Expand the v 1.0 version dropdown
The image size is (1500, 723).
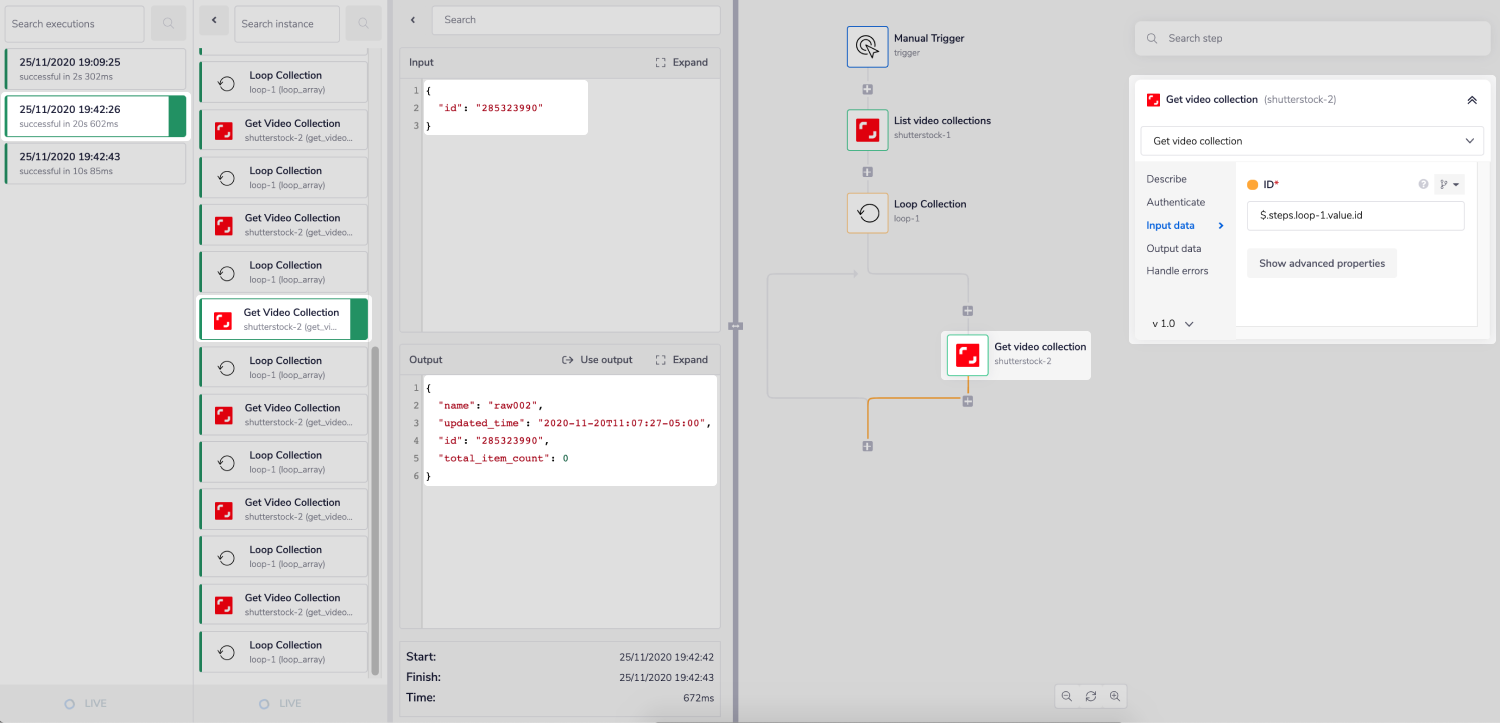pyautogui.click(x=1171, y=323)
